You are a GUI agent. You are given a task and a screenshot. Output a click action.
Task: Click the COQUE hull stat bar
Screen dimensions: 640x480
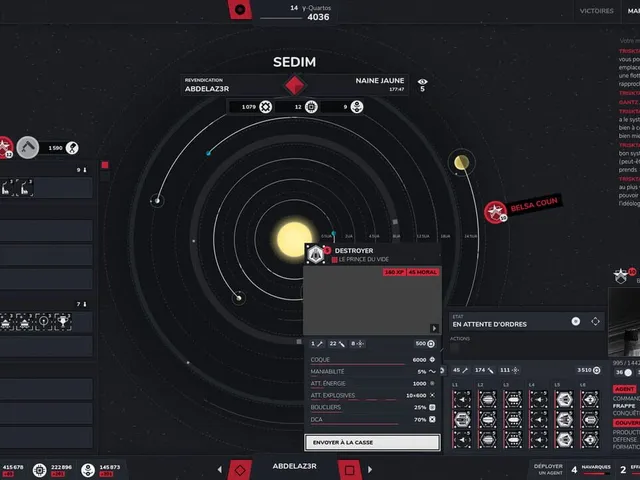[372, 360]
